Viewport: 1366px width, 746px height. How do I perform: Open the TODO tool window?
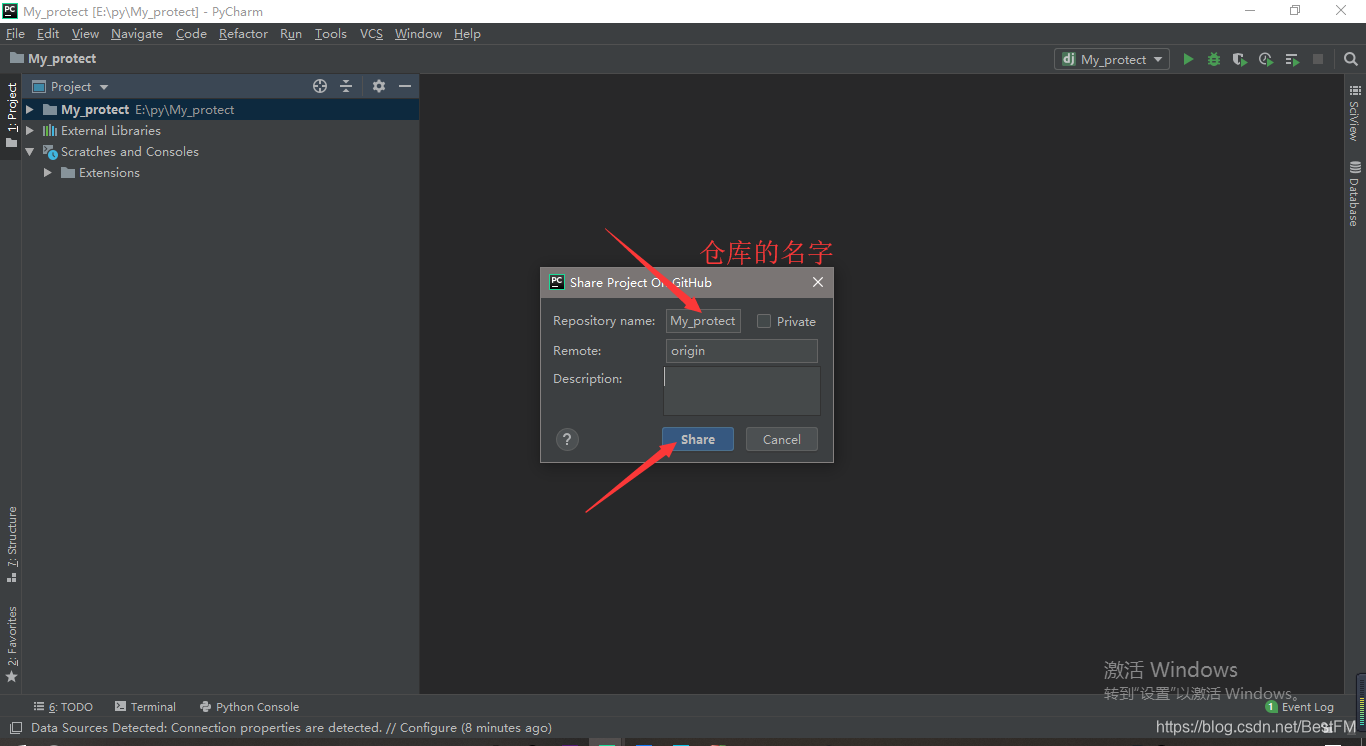[63, 707]
